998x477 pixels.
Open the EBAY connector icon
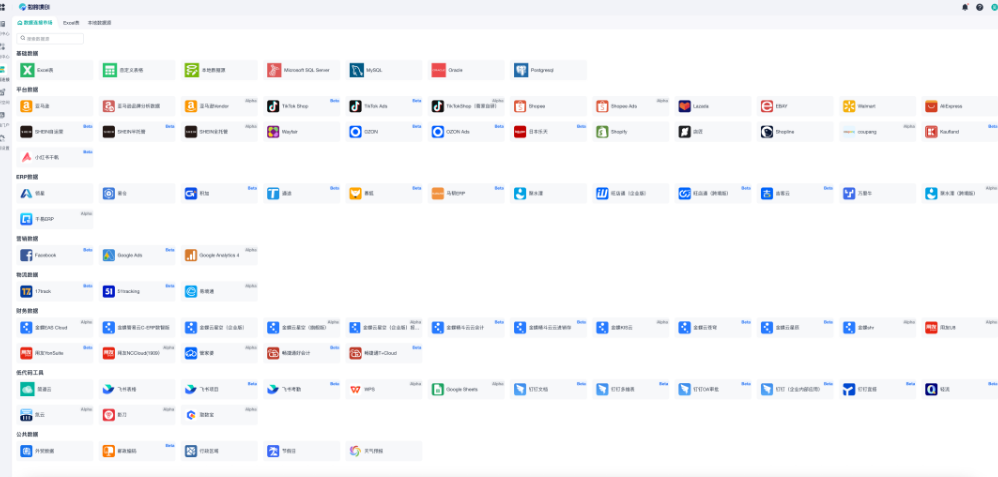point(767,106)
